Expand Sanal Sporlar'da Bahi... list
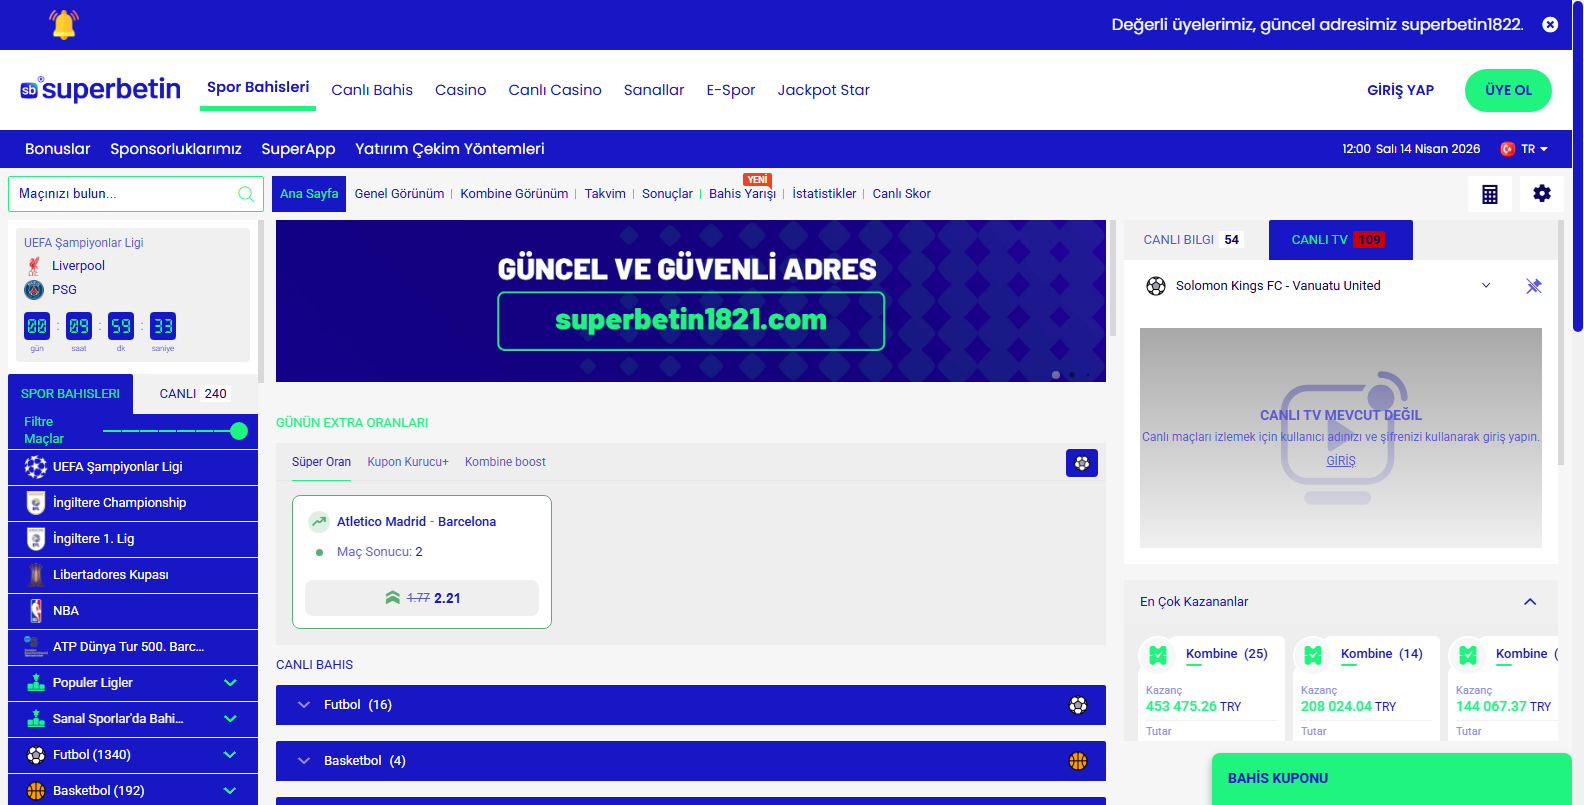 (230, 719)
